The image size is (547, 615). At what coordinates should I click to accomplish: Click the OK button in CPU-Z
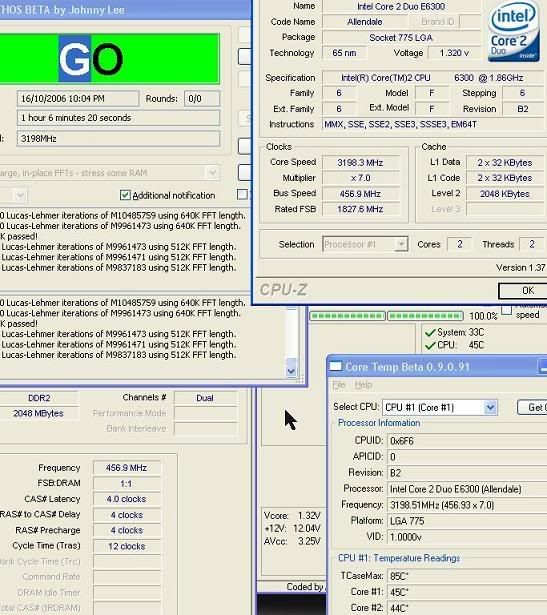pyautogui.click(x=523, y=291)
